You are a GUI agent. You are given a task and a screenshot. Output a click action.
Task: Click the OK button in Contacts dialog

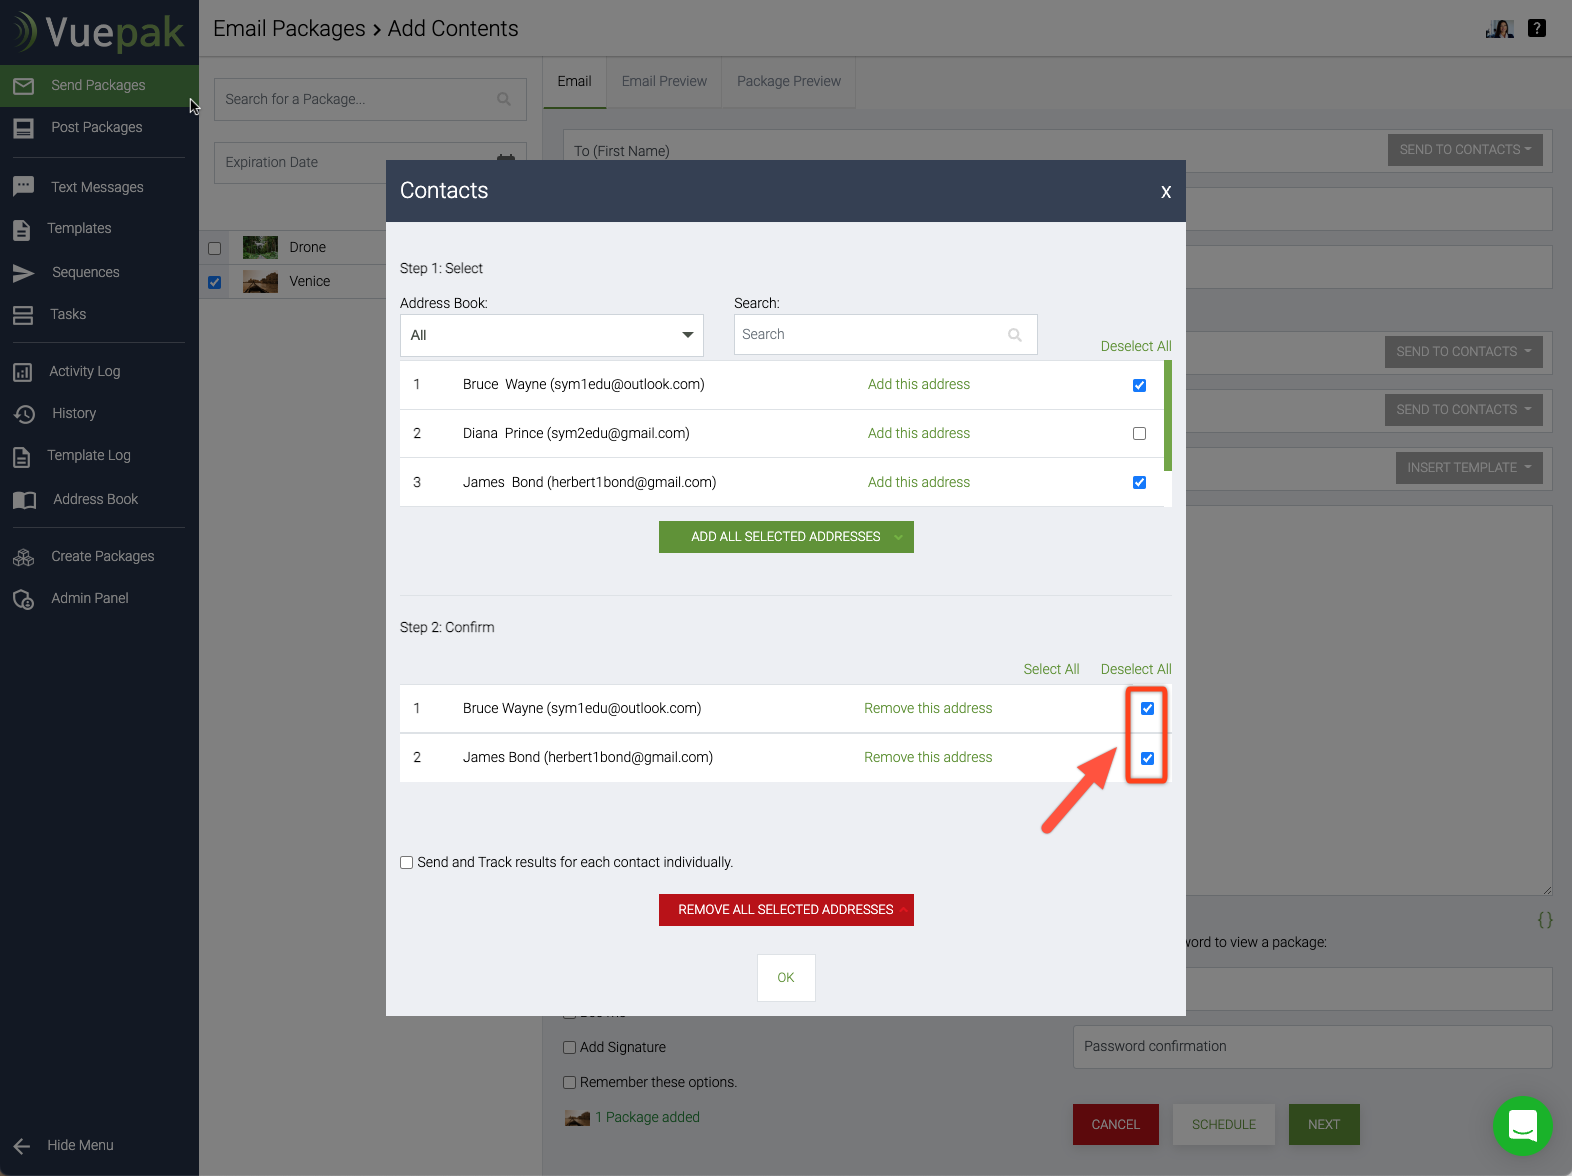tap(786, 977)
